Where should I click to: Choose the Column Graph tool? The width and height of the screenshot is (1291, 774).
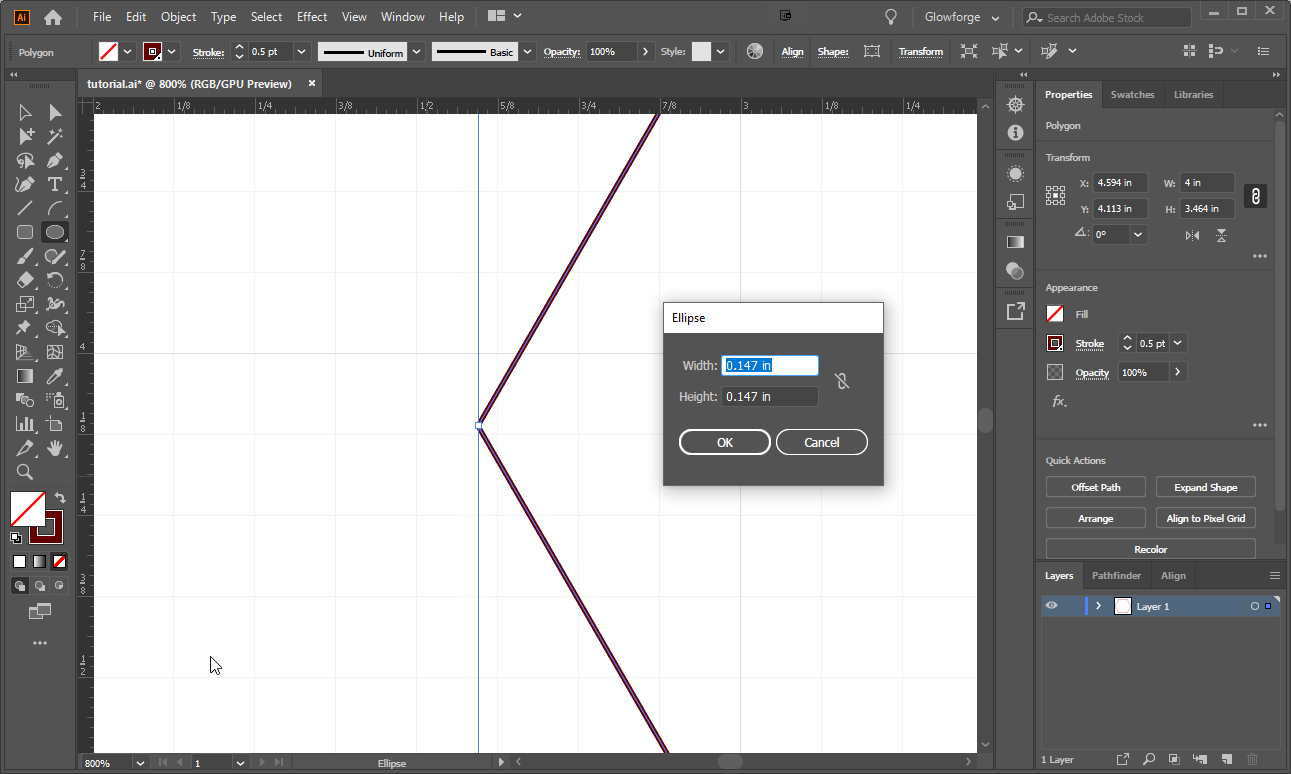coord(25,424)
